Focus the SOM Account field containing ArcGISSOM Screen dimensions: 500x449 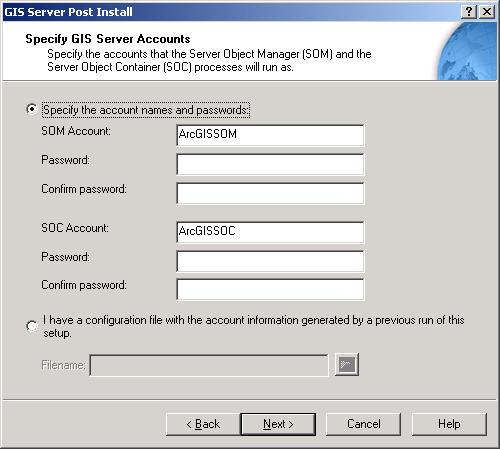(270, 135)
